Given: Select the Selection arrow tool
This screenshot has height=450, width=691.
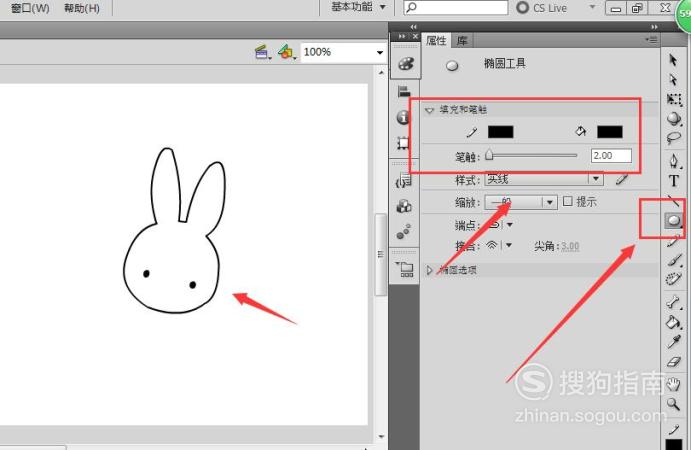Looking at the screenshot, I should pyautogui.click(x=673, y=60).
